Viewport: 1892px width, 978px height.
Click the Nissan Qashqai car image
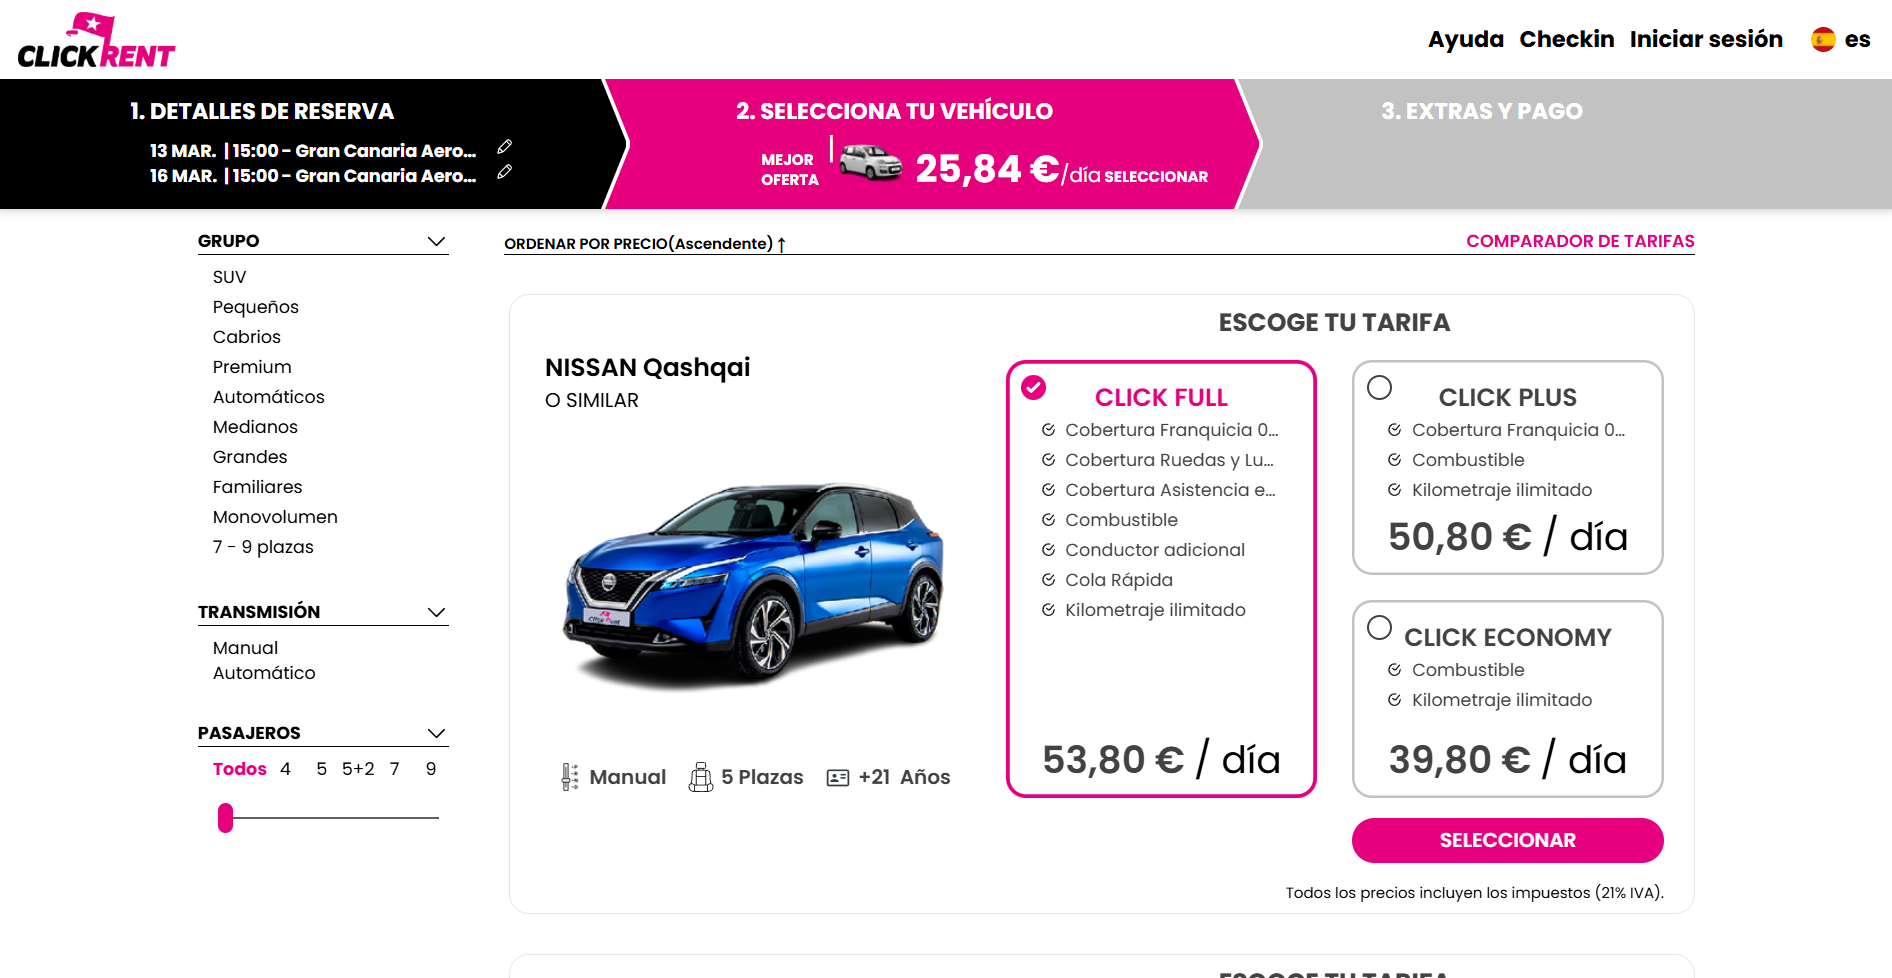[755, 585]
